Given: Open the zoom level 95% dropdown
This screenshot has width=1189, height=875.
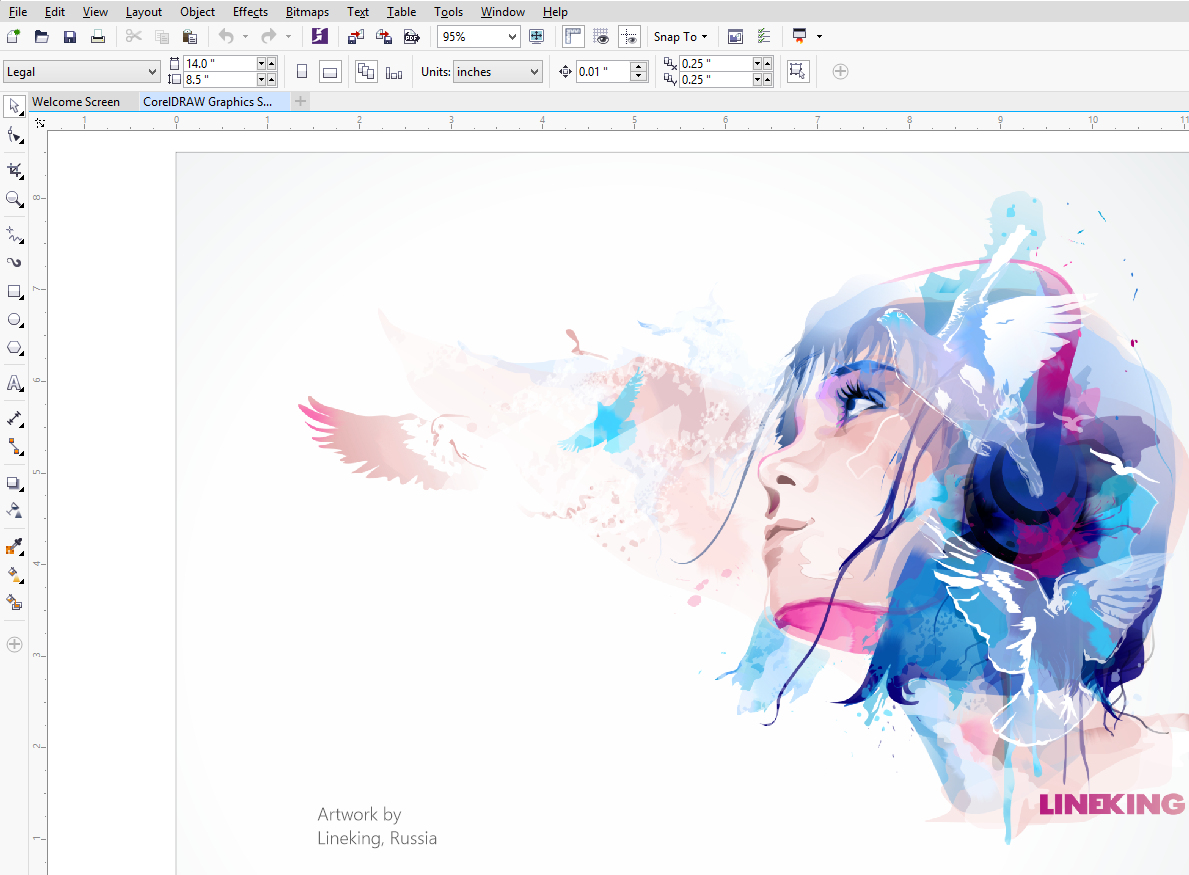Looking at the screenshot, I should point(512,36).
